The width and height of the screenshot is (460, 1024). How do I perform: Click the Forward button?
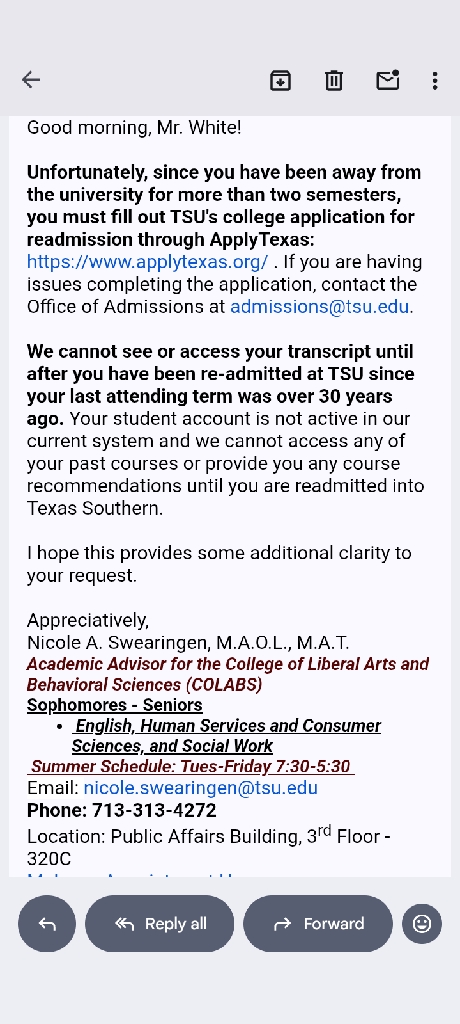pyautogui.click(x=318, y=923)
